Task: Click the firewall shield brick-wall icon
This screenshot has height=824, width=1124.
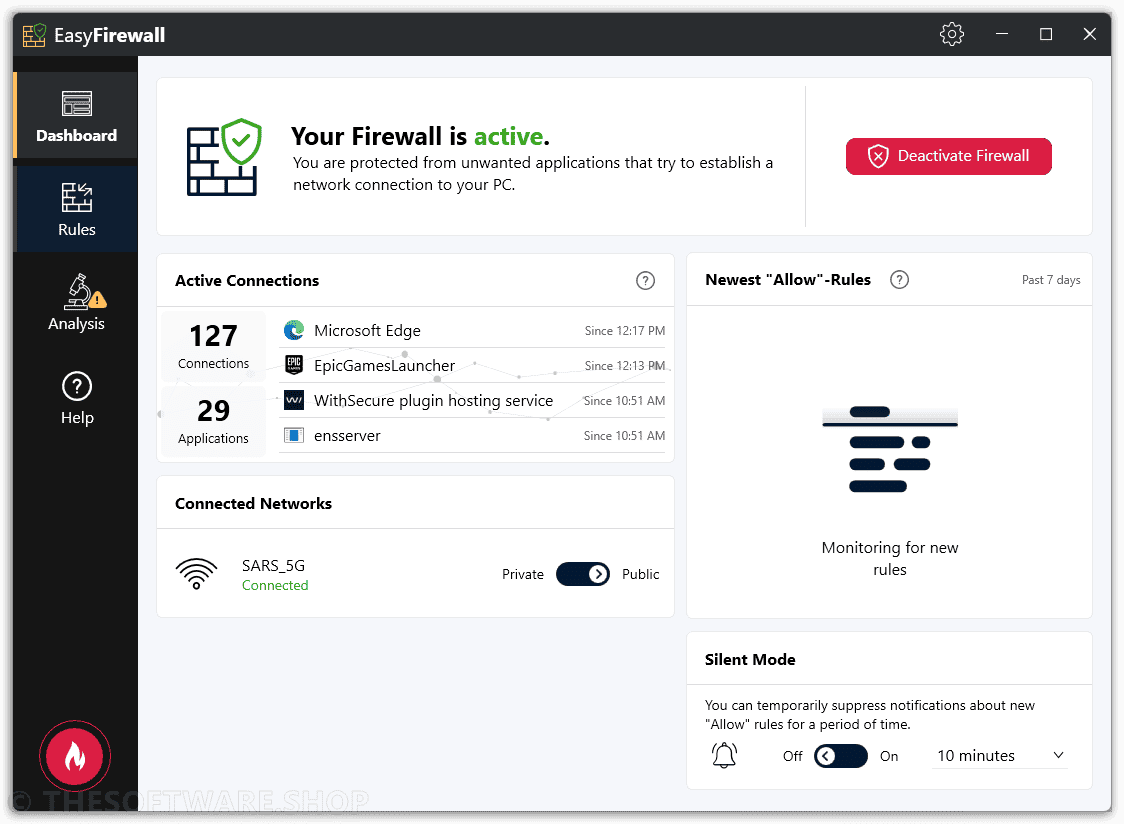Action: [224, 157]
